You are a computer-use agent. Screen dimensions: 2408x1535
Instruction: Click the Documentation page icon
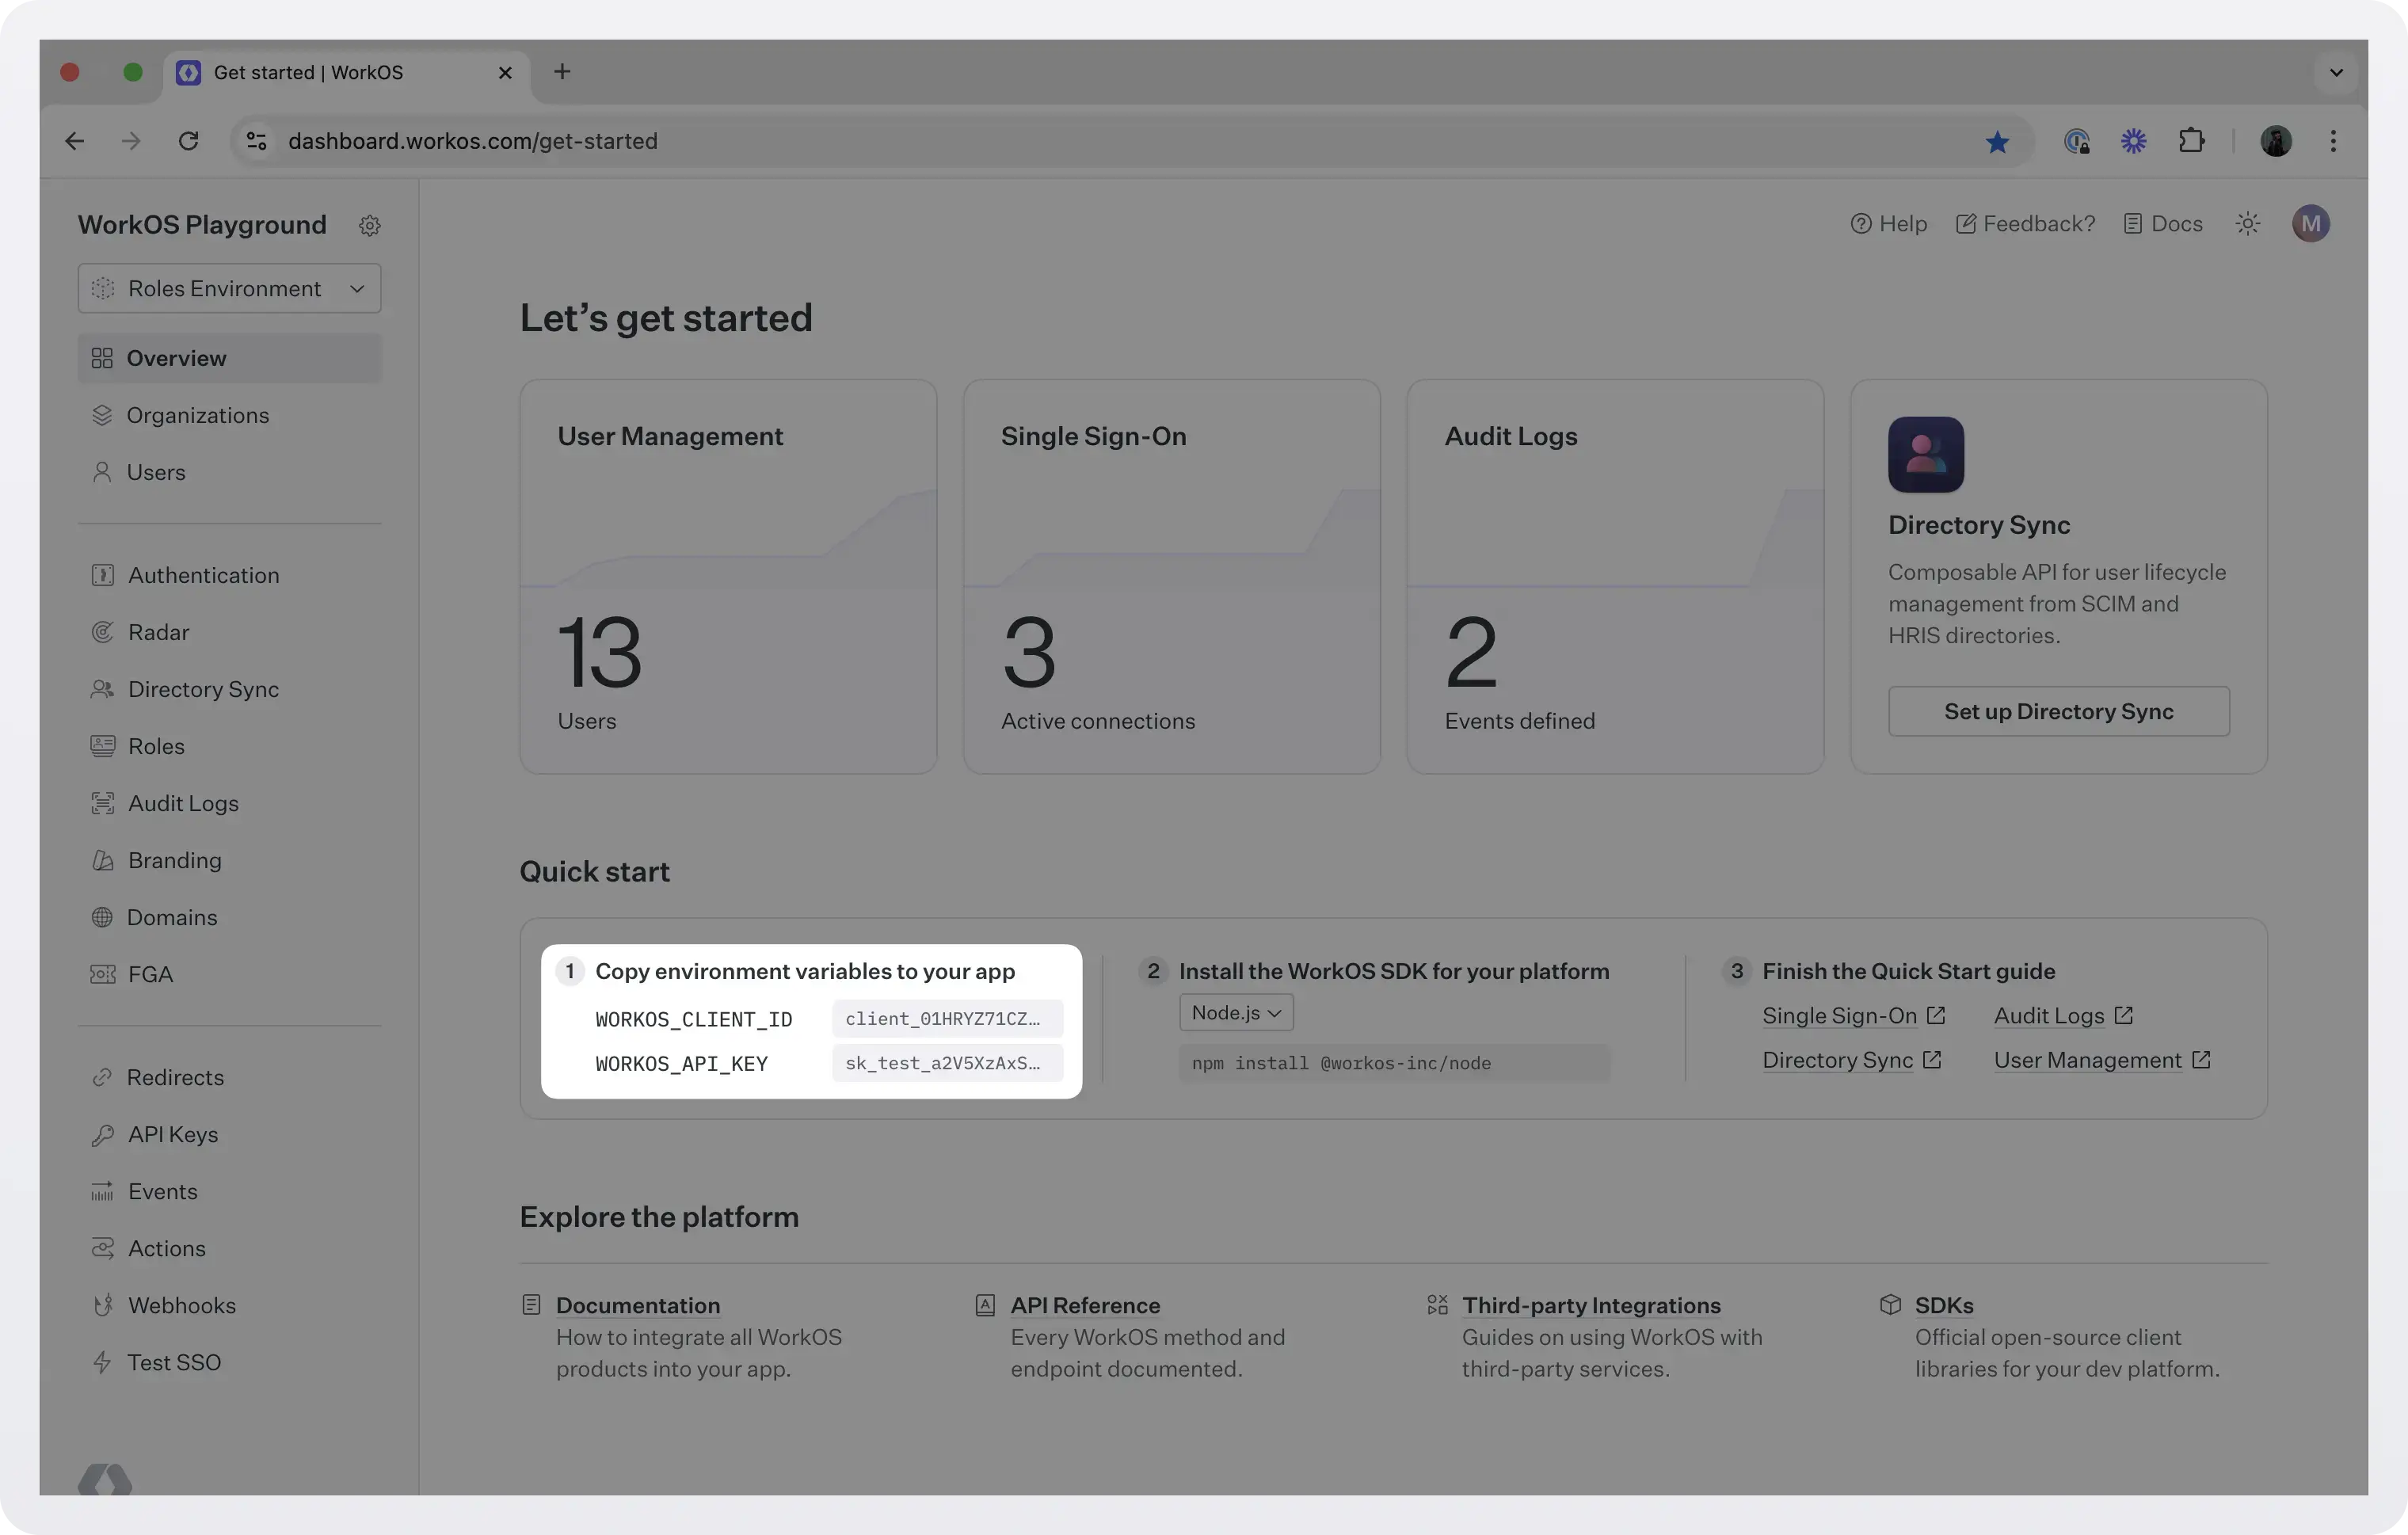[531, 1305]
